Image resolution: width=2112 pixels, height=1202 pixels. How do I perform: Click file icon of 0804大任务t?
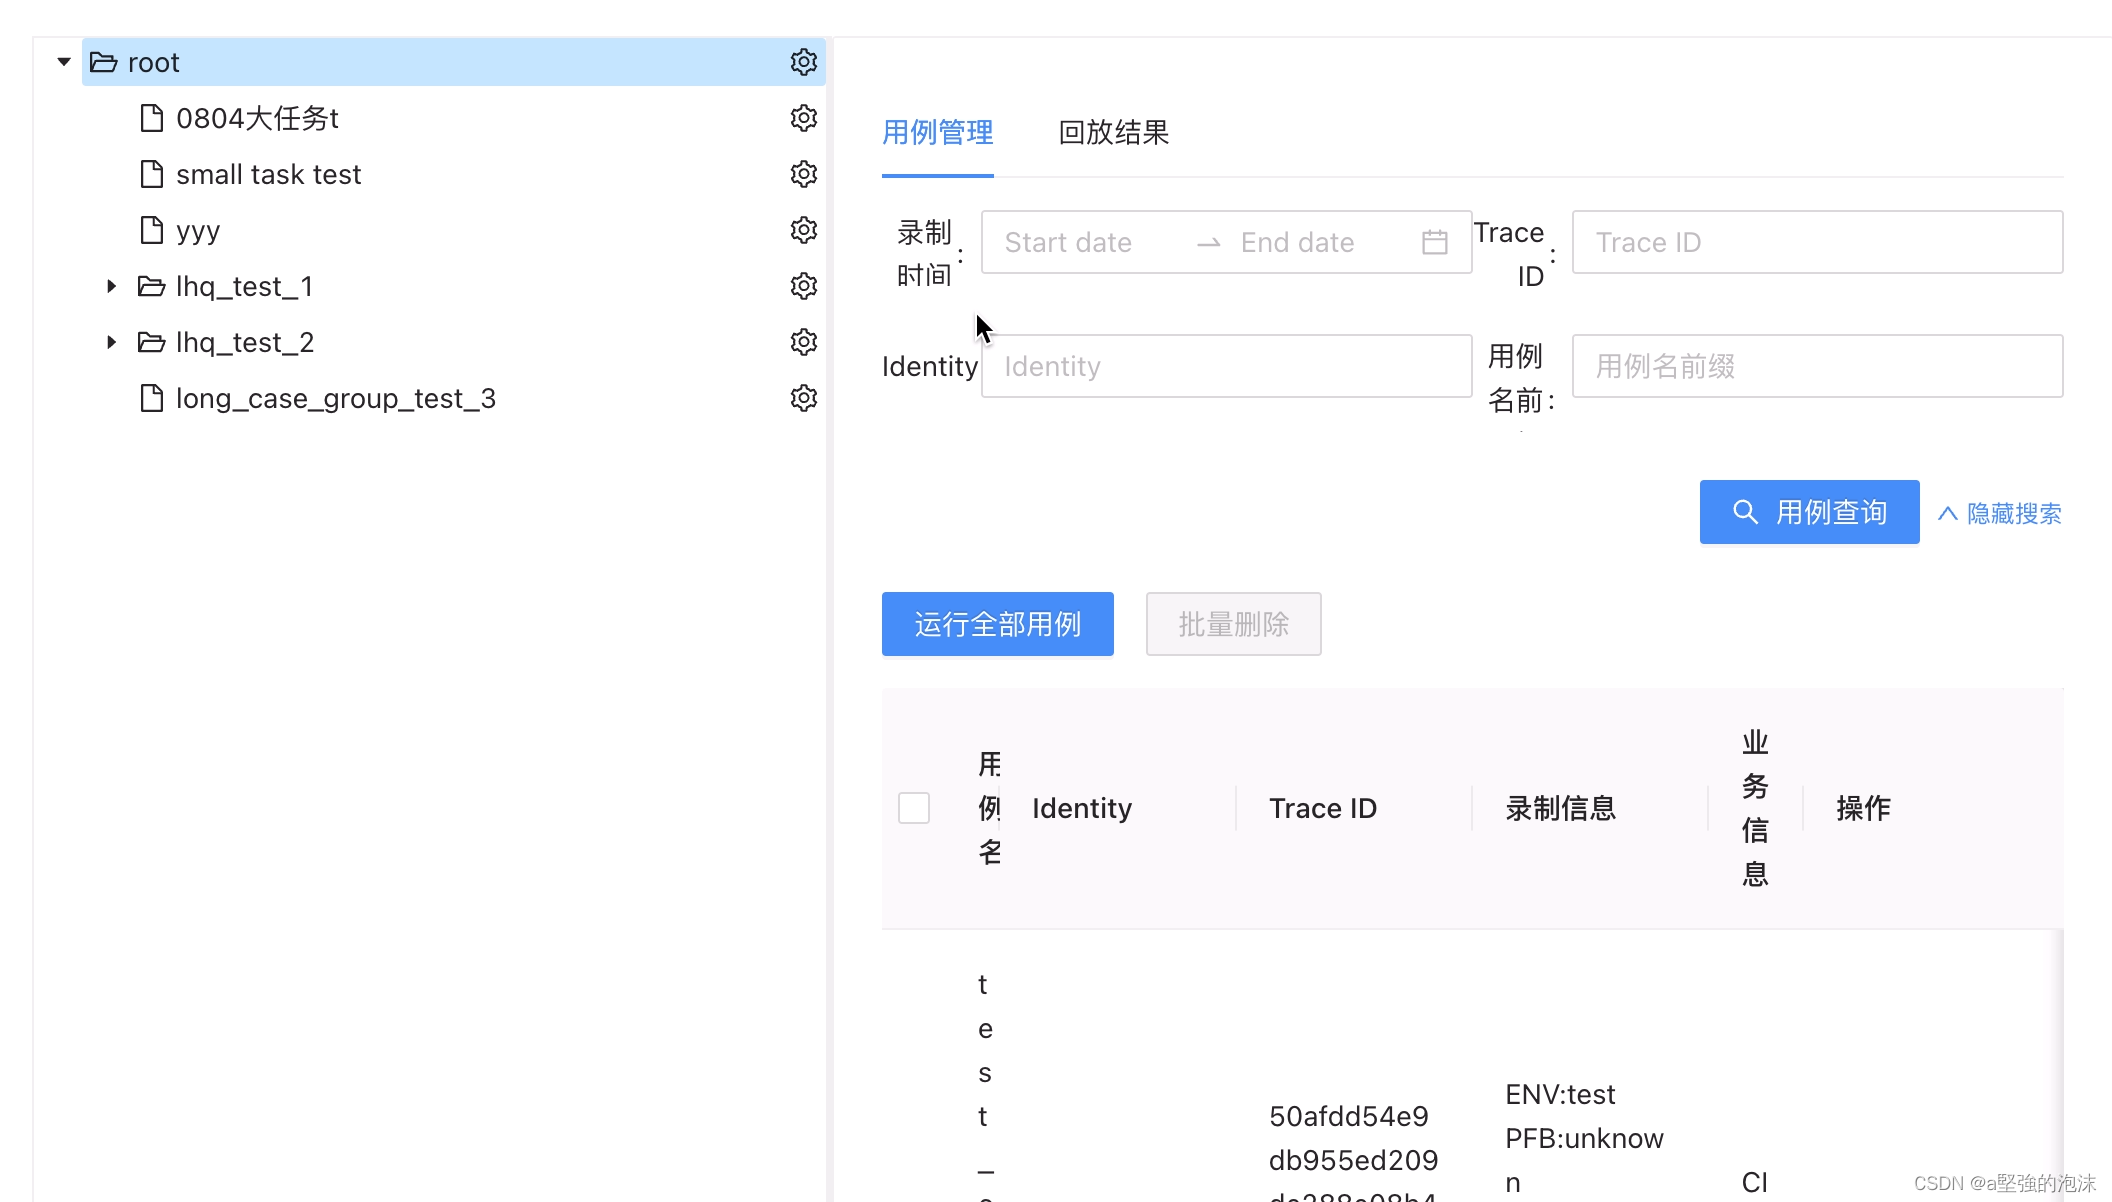[151, 118]
